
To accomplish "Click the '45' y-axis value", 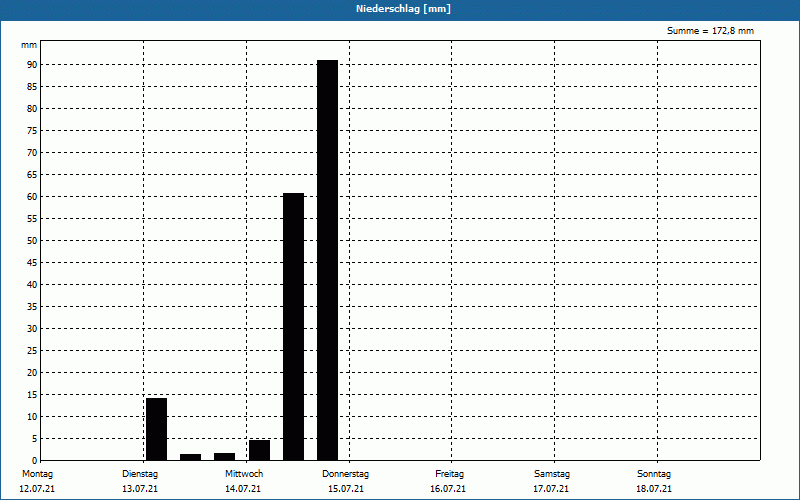I will 32,263.
